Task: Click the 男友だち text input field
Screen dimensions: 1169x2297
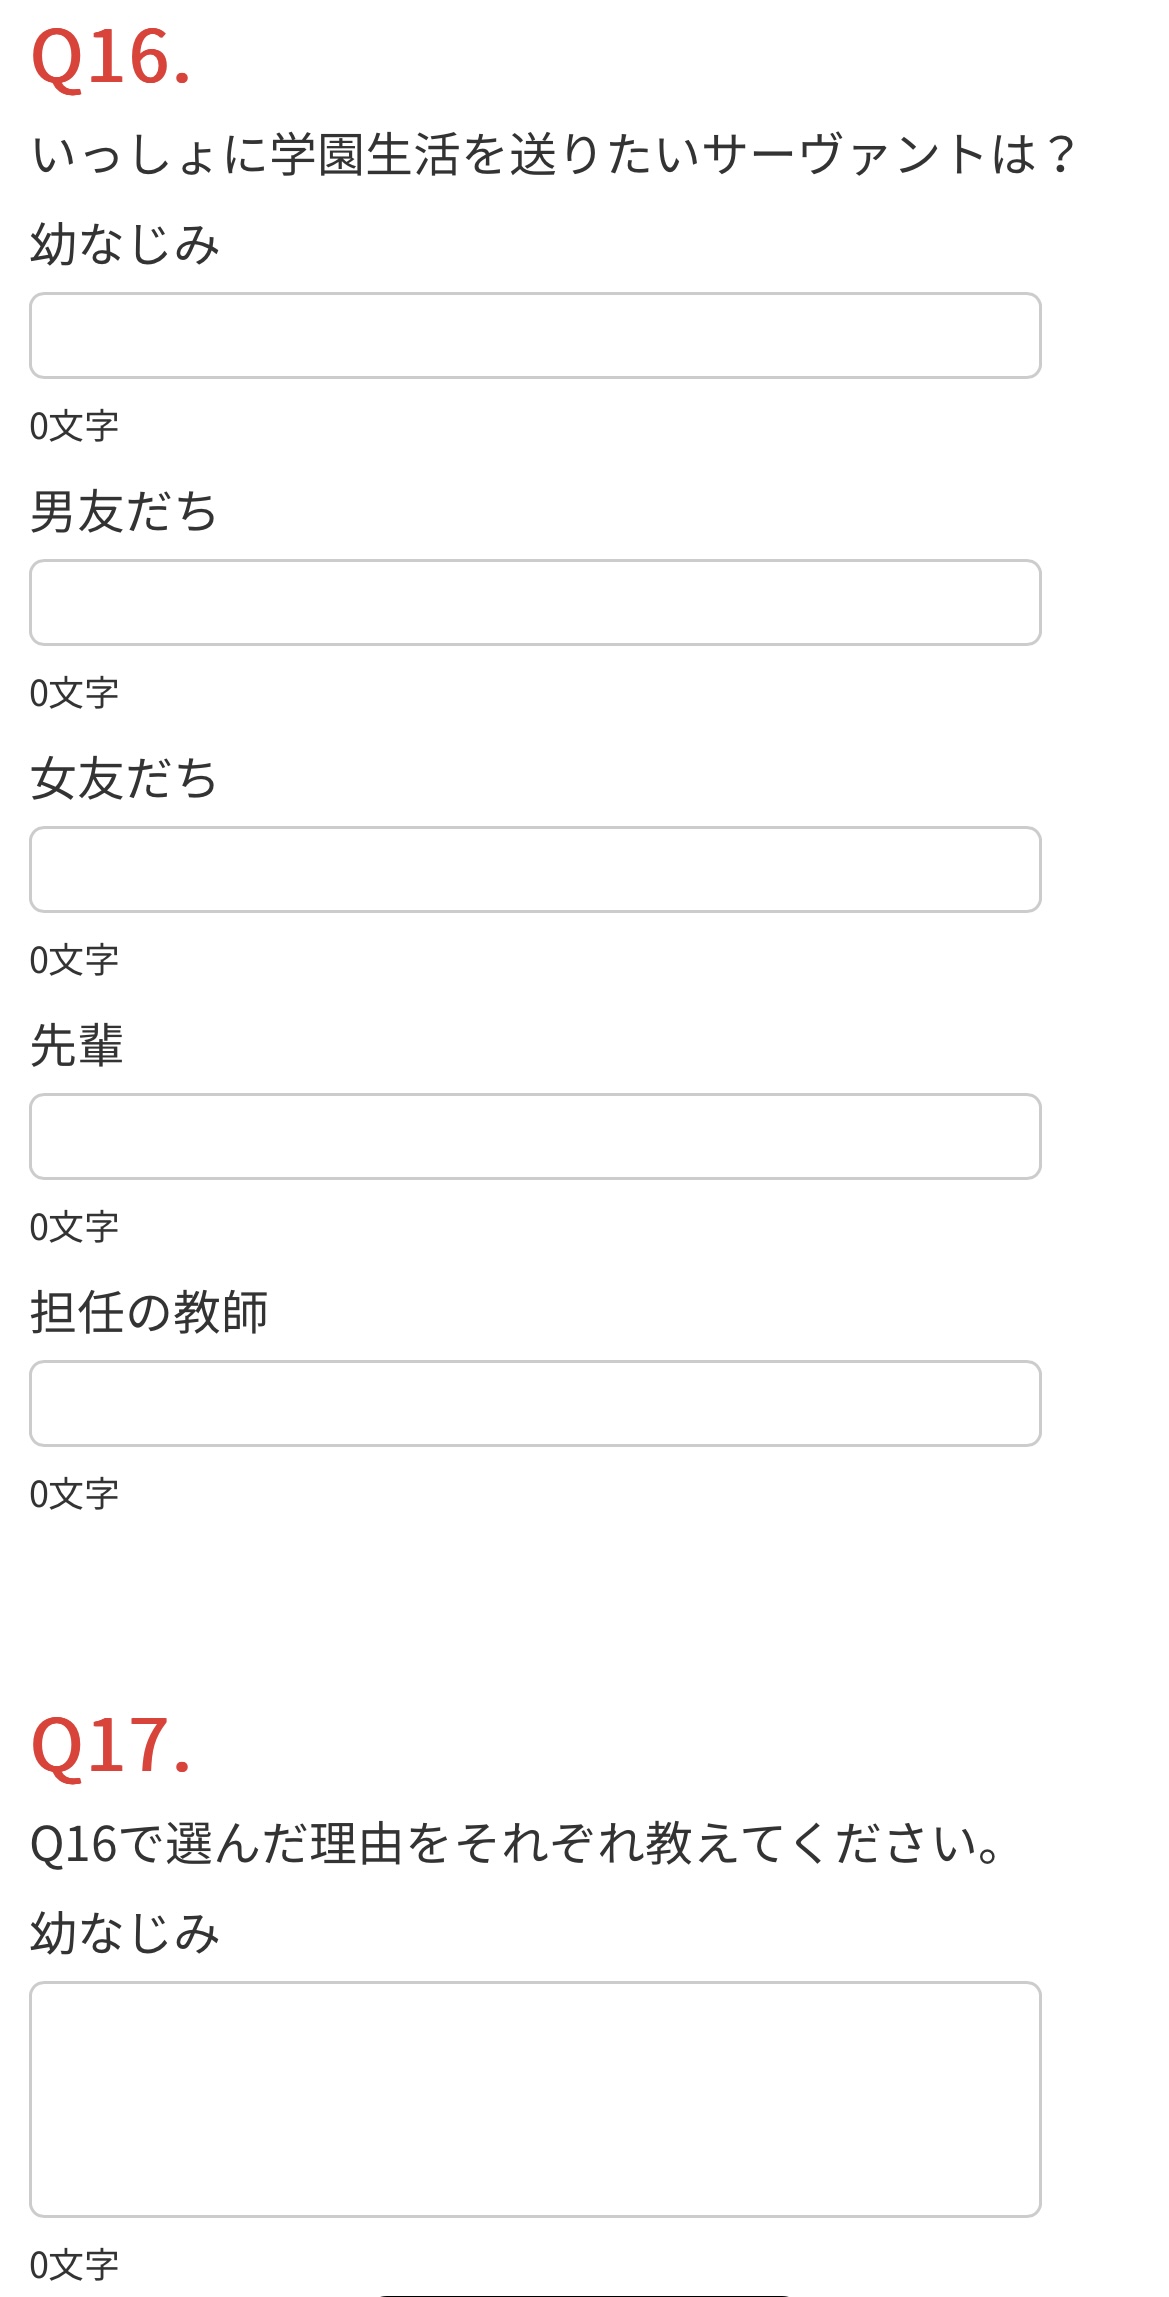Action: (x=535, y=603)
